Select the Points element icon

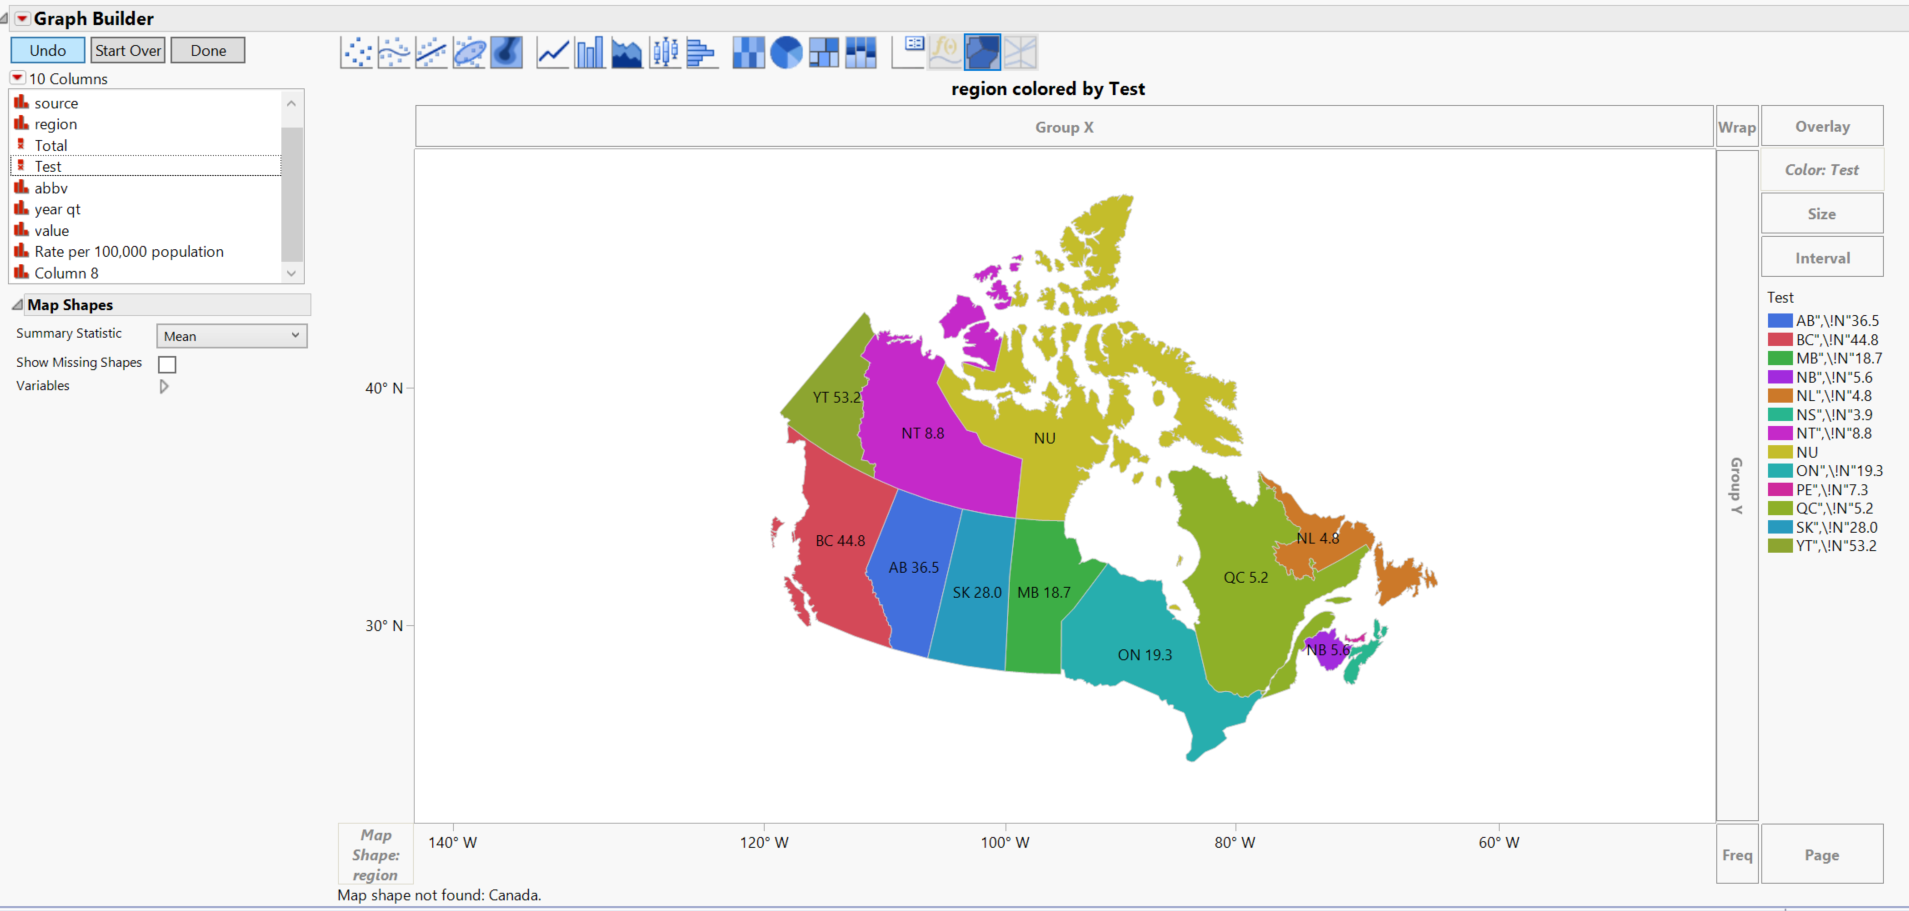click(357, 51)
